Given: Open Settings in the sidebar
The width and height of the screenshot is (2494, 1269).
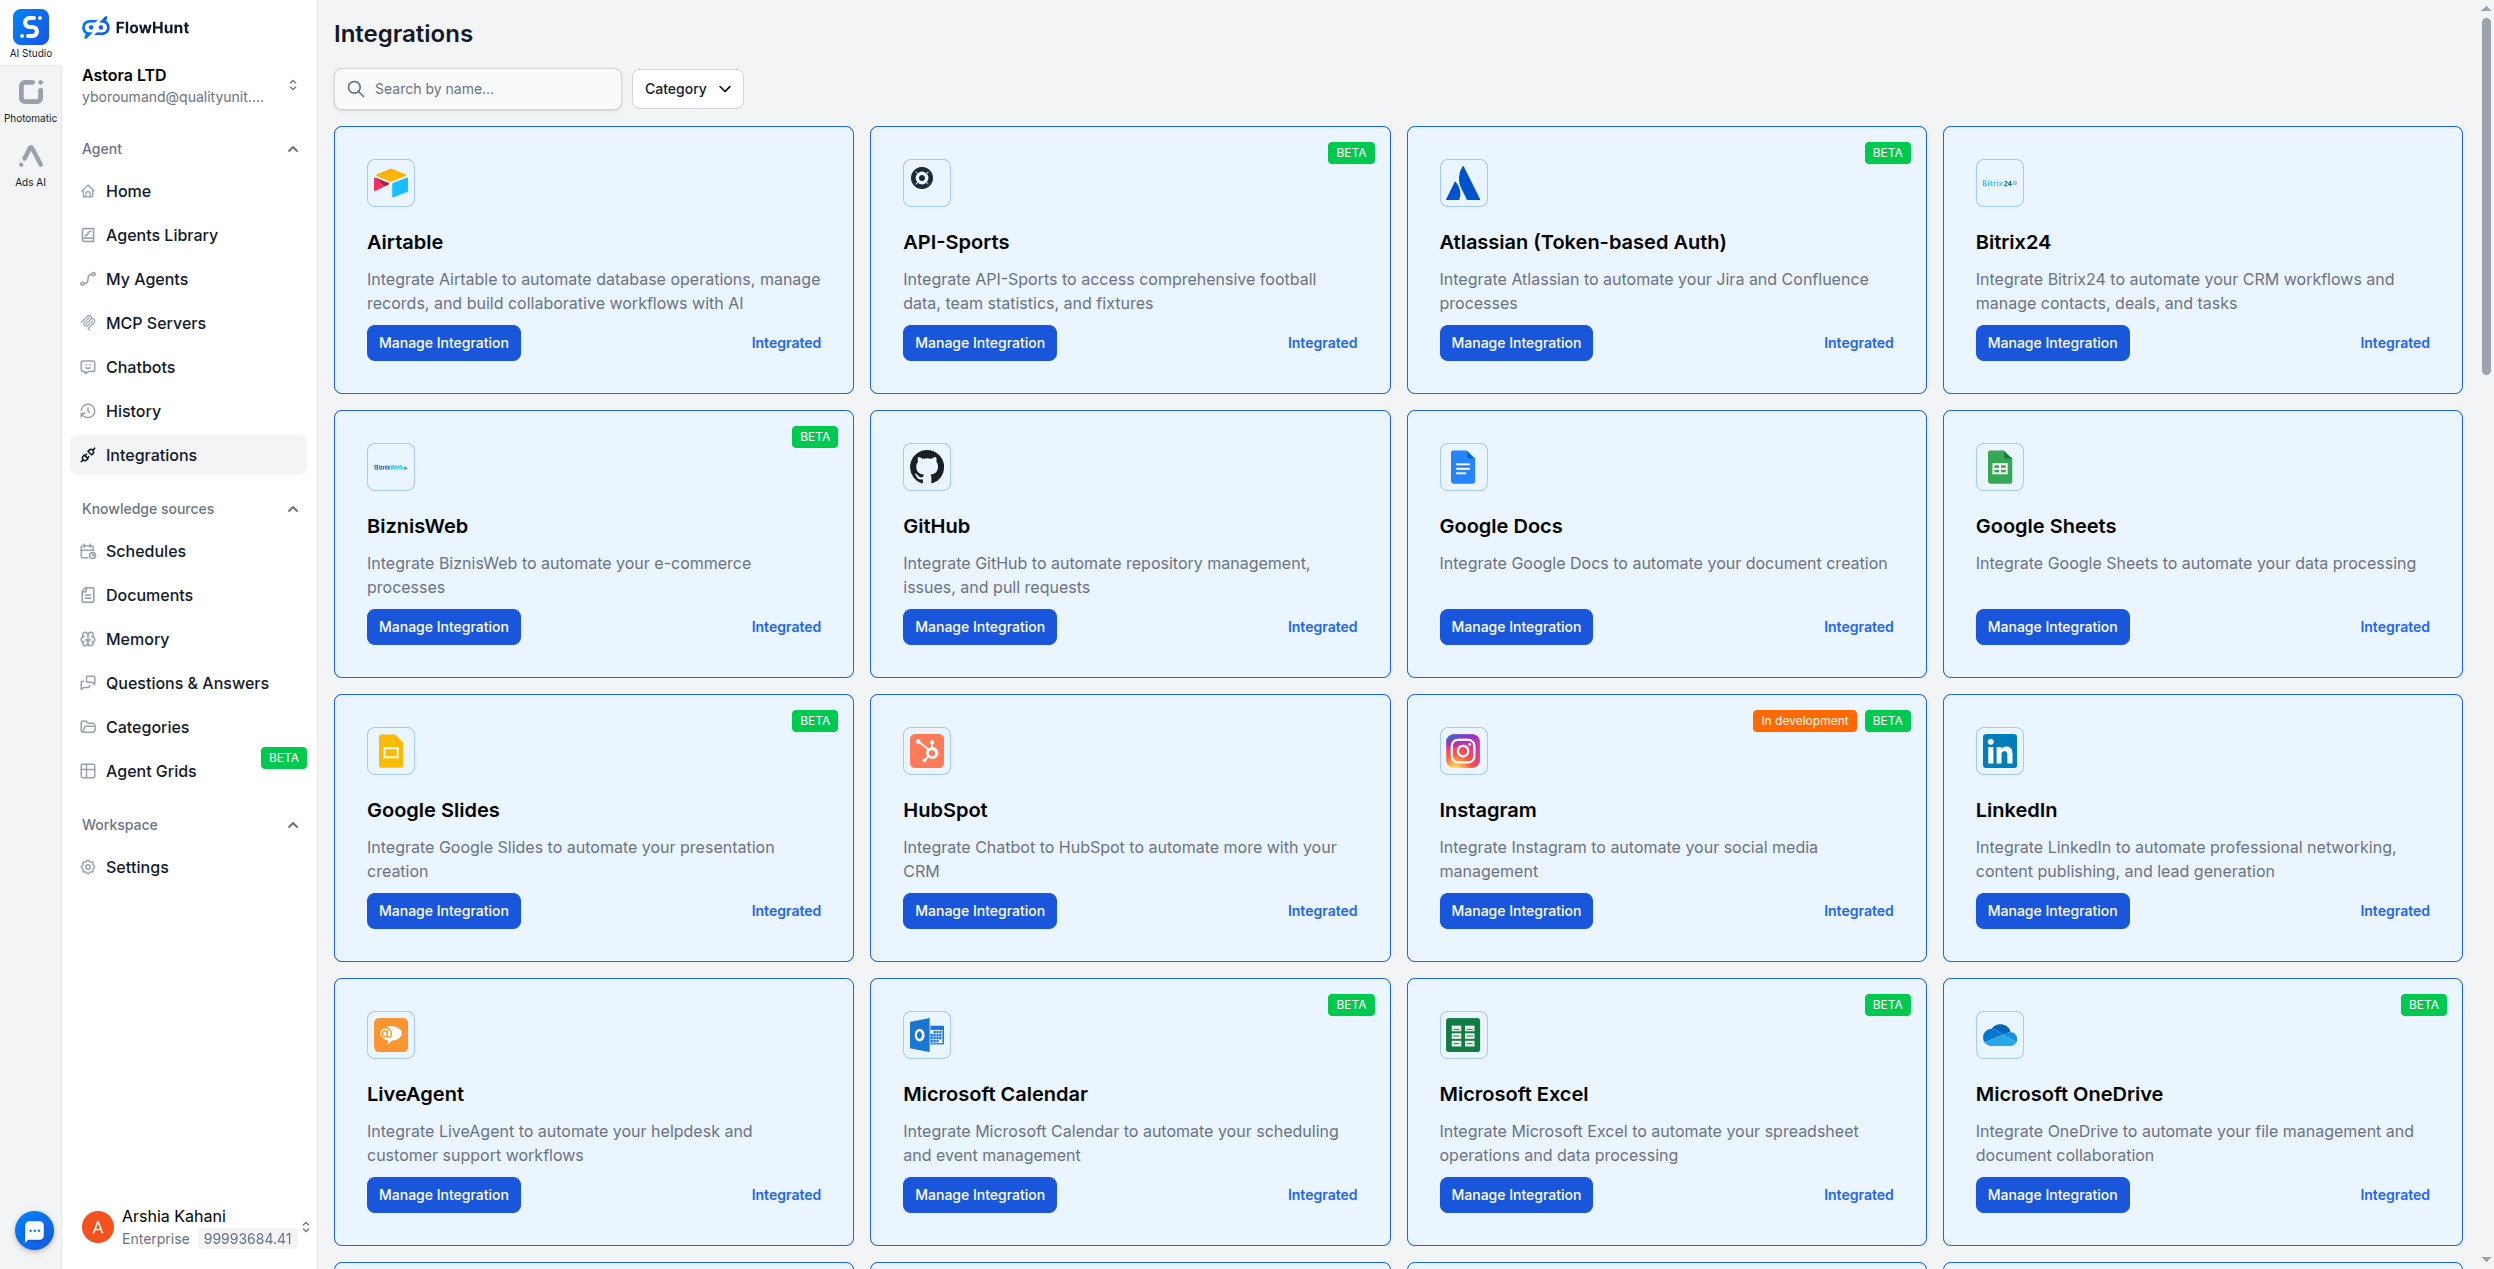Looking at the screenshot, I should coord(189,867).
